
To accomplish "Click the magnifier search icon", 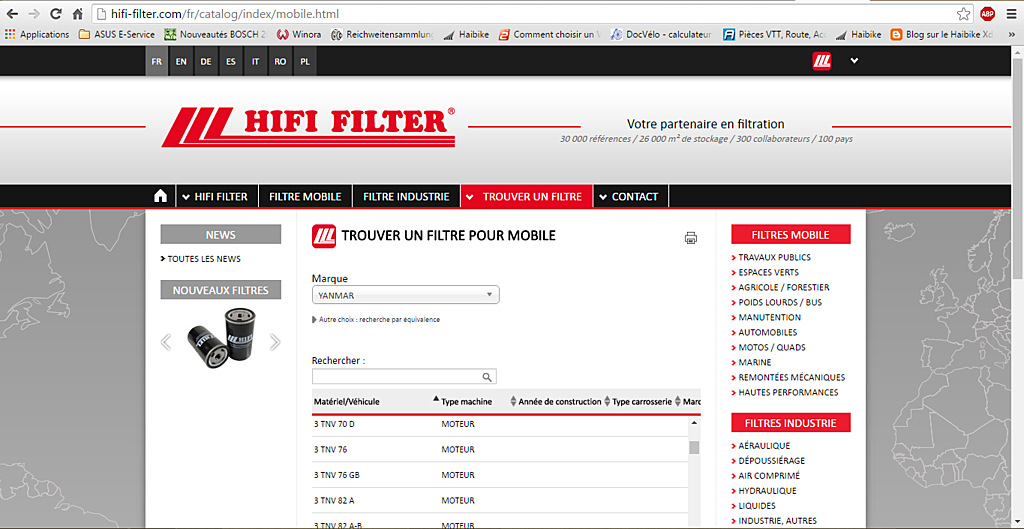I will (x=487, y=377).
